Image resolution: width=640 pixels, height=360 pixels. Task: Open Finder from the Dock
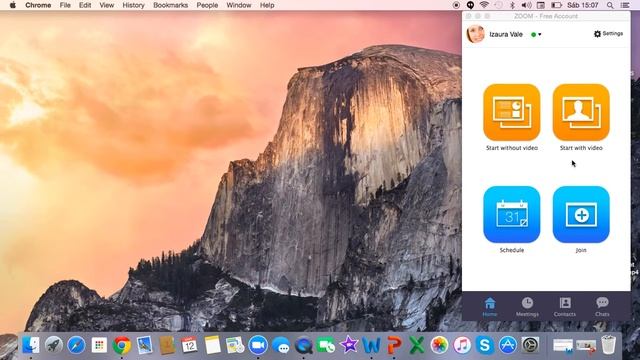[31, 345]
